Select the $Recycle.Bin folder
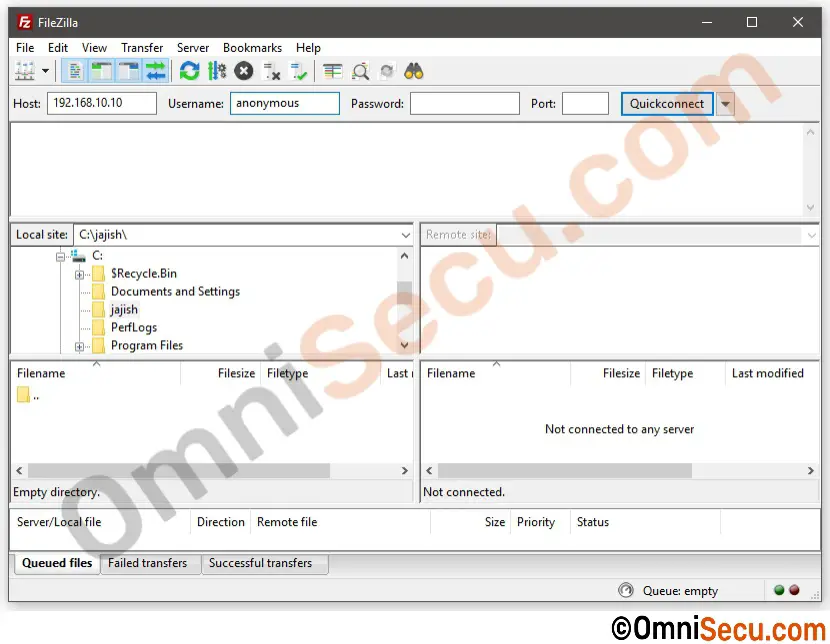 (144, 274)
